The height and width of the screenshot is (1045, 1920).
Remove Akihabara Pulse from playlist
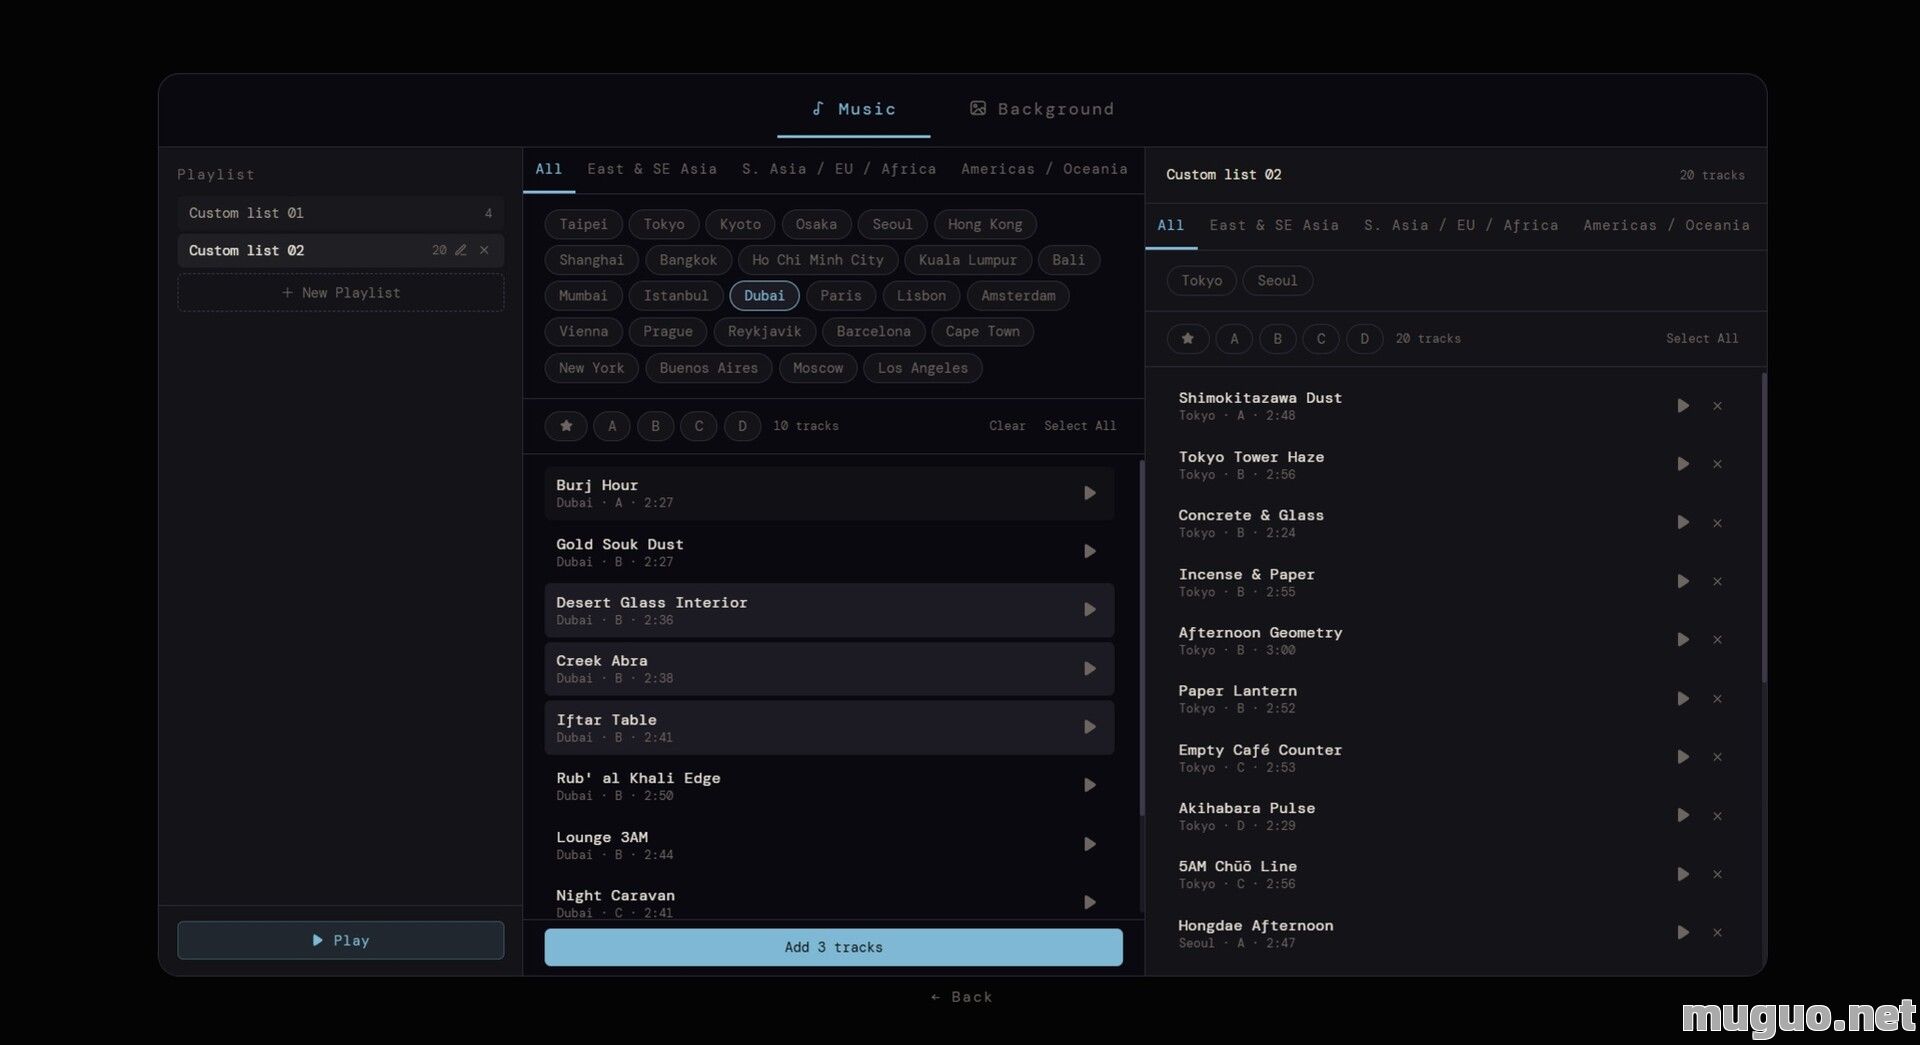point(1717,816)
